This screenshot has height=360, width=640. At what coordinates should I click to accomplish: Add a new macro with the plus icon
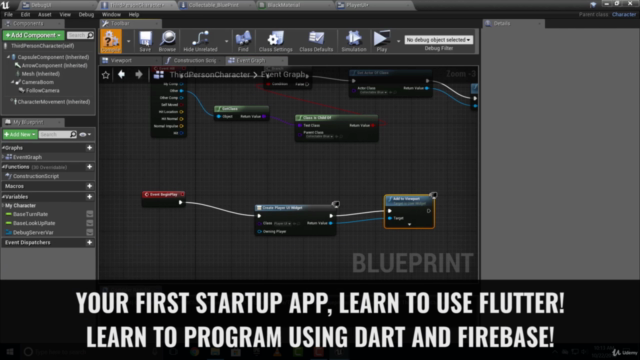[x=89, y=186]
